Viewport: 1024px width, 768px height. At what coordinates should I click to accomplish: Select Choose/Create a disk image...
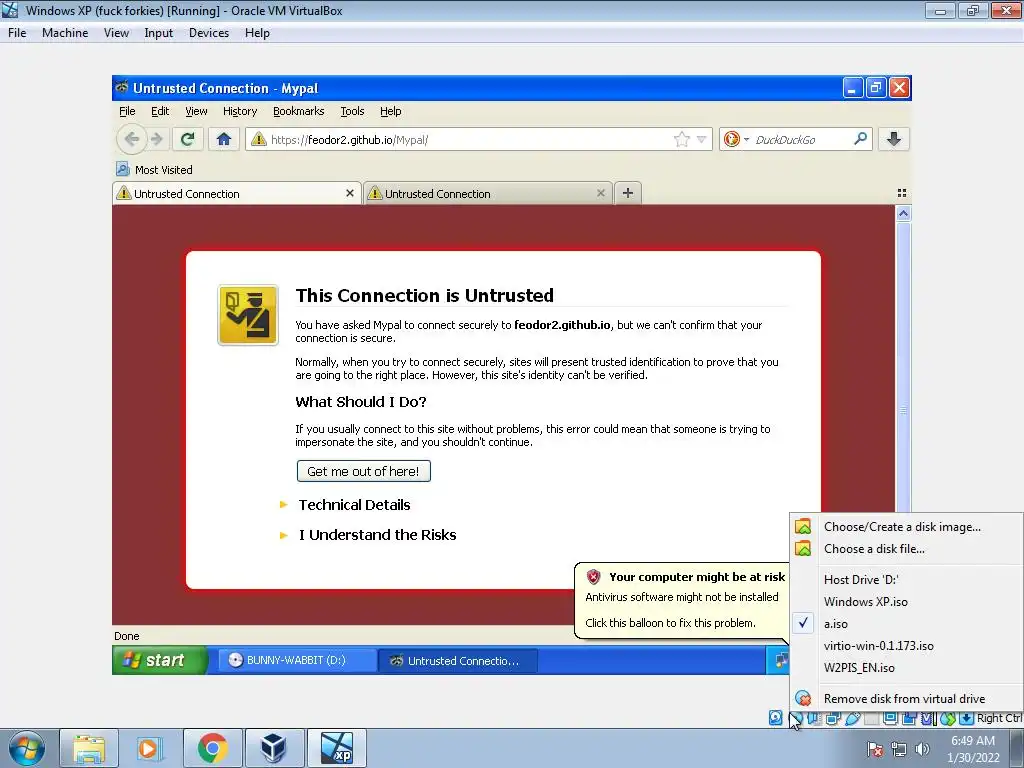coord(905,527)
